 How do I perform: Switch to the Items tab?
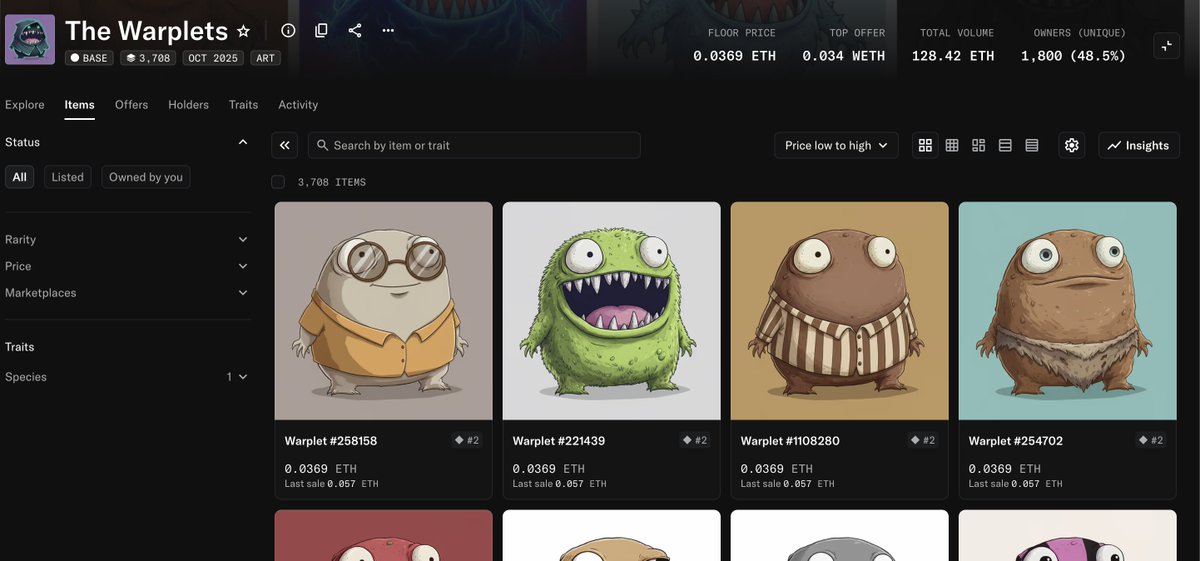(80, 104)
